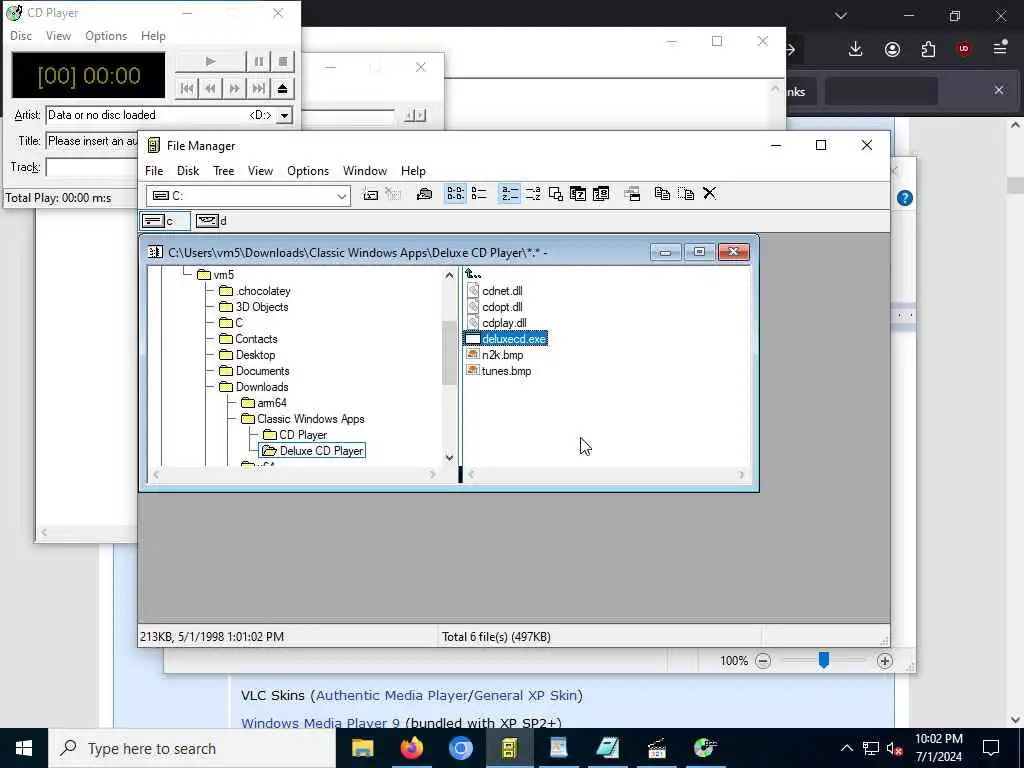This screenshot has height=768, width=1024.
Task: Open Options menu in CD Player
Action: [x=106, y=36]
